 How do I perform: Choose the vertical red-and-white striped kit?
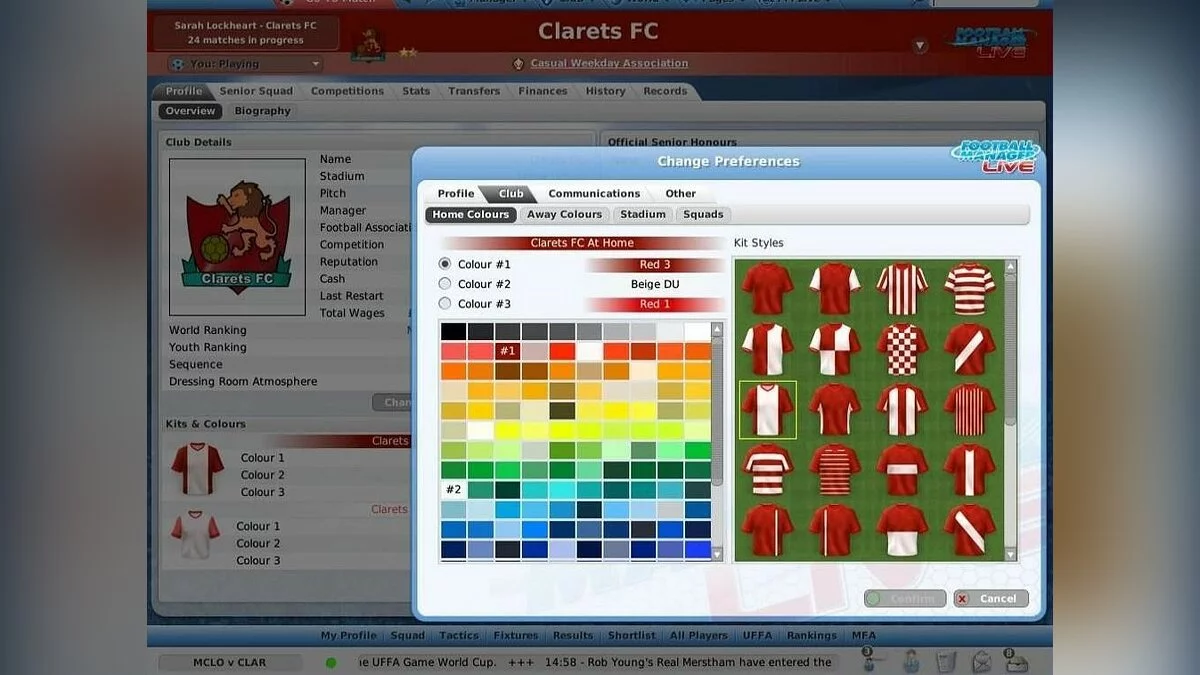[x=902, y=289]
